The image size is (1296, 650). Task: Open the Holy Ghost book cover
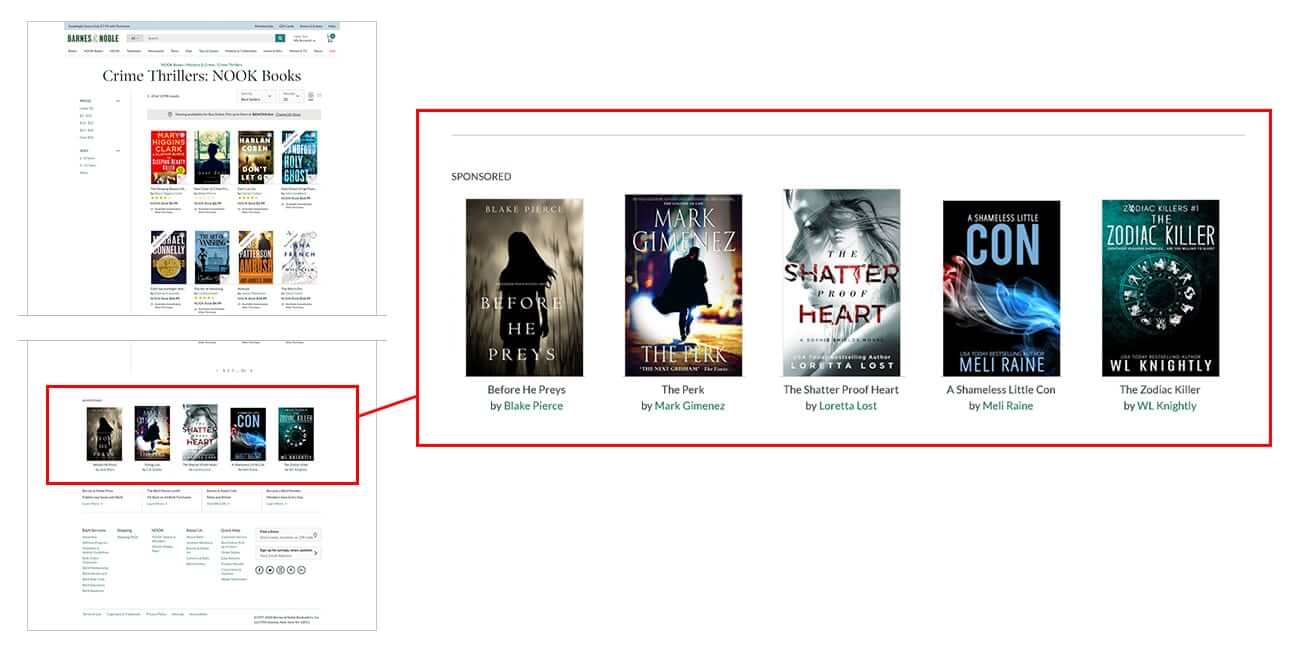click(300, 157)
